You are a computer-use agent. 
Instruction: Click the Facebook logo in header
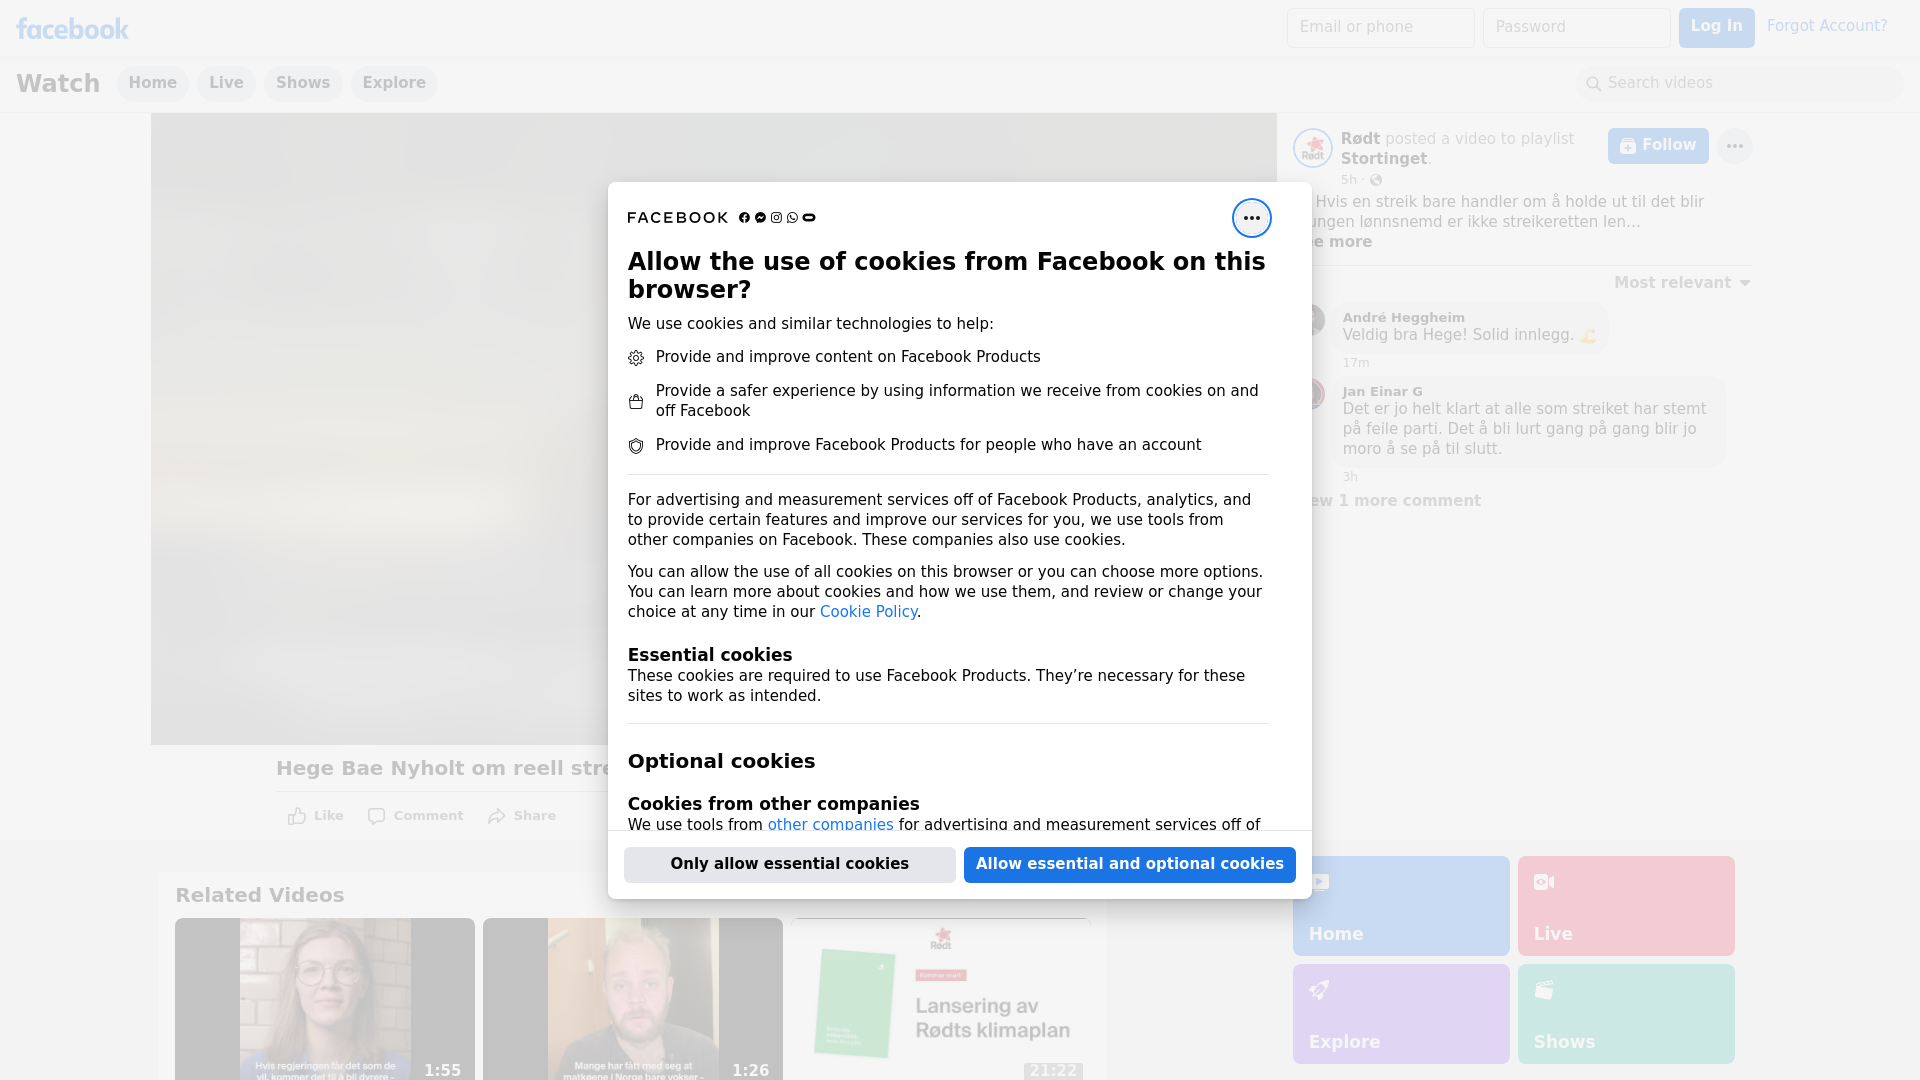(72, 29)
